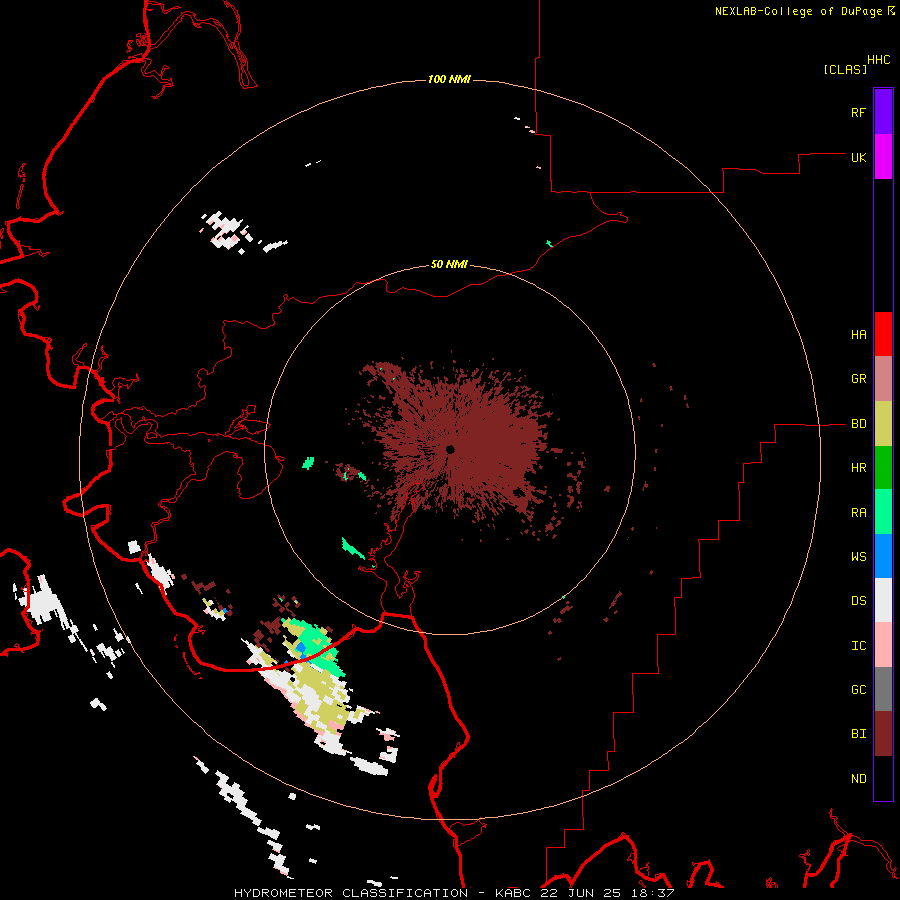
Task: Click the HR legend label
Action: (x=858, y=468)
